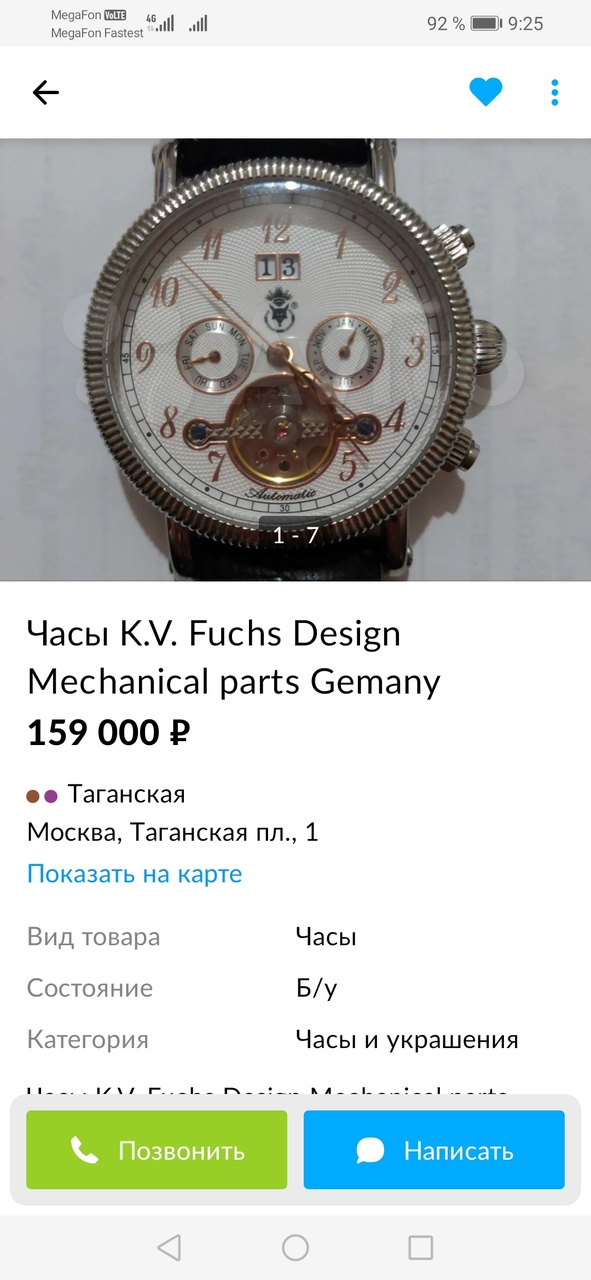Image resolution: width=591 pixels, height=1280 pixels.
Task: Toggle the blue heart favorite icon
Action: (x=486, y=93)
